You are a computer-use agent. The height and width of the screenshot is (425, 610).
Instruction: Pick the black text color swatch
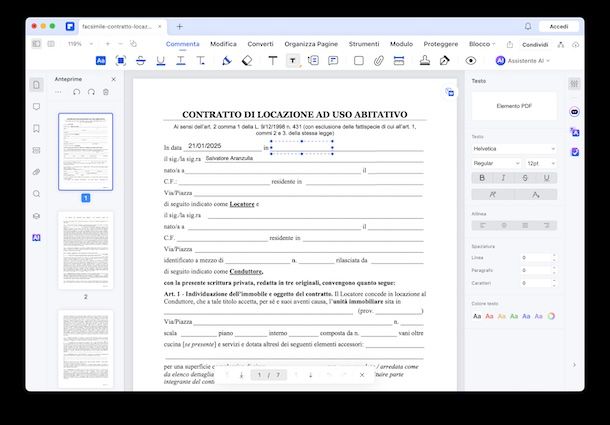pos(477,316)
